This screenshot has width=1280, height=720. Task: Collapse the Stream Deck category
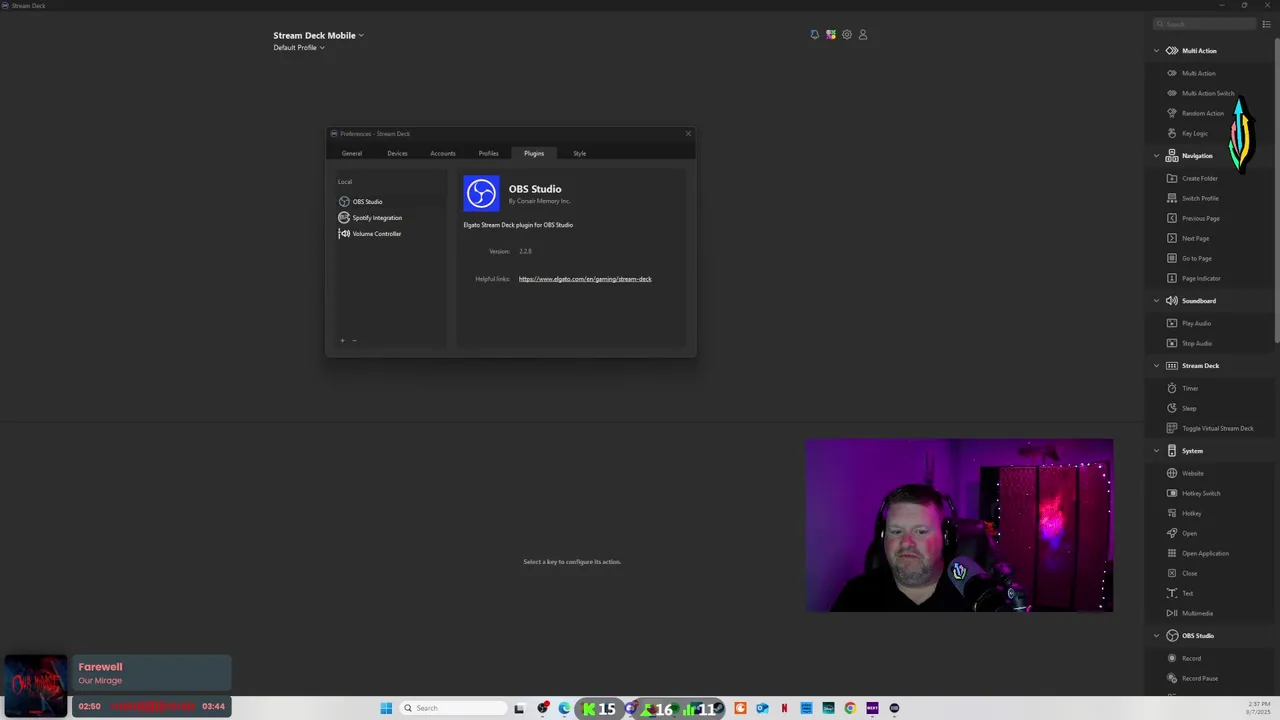click(1157, 366)
